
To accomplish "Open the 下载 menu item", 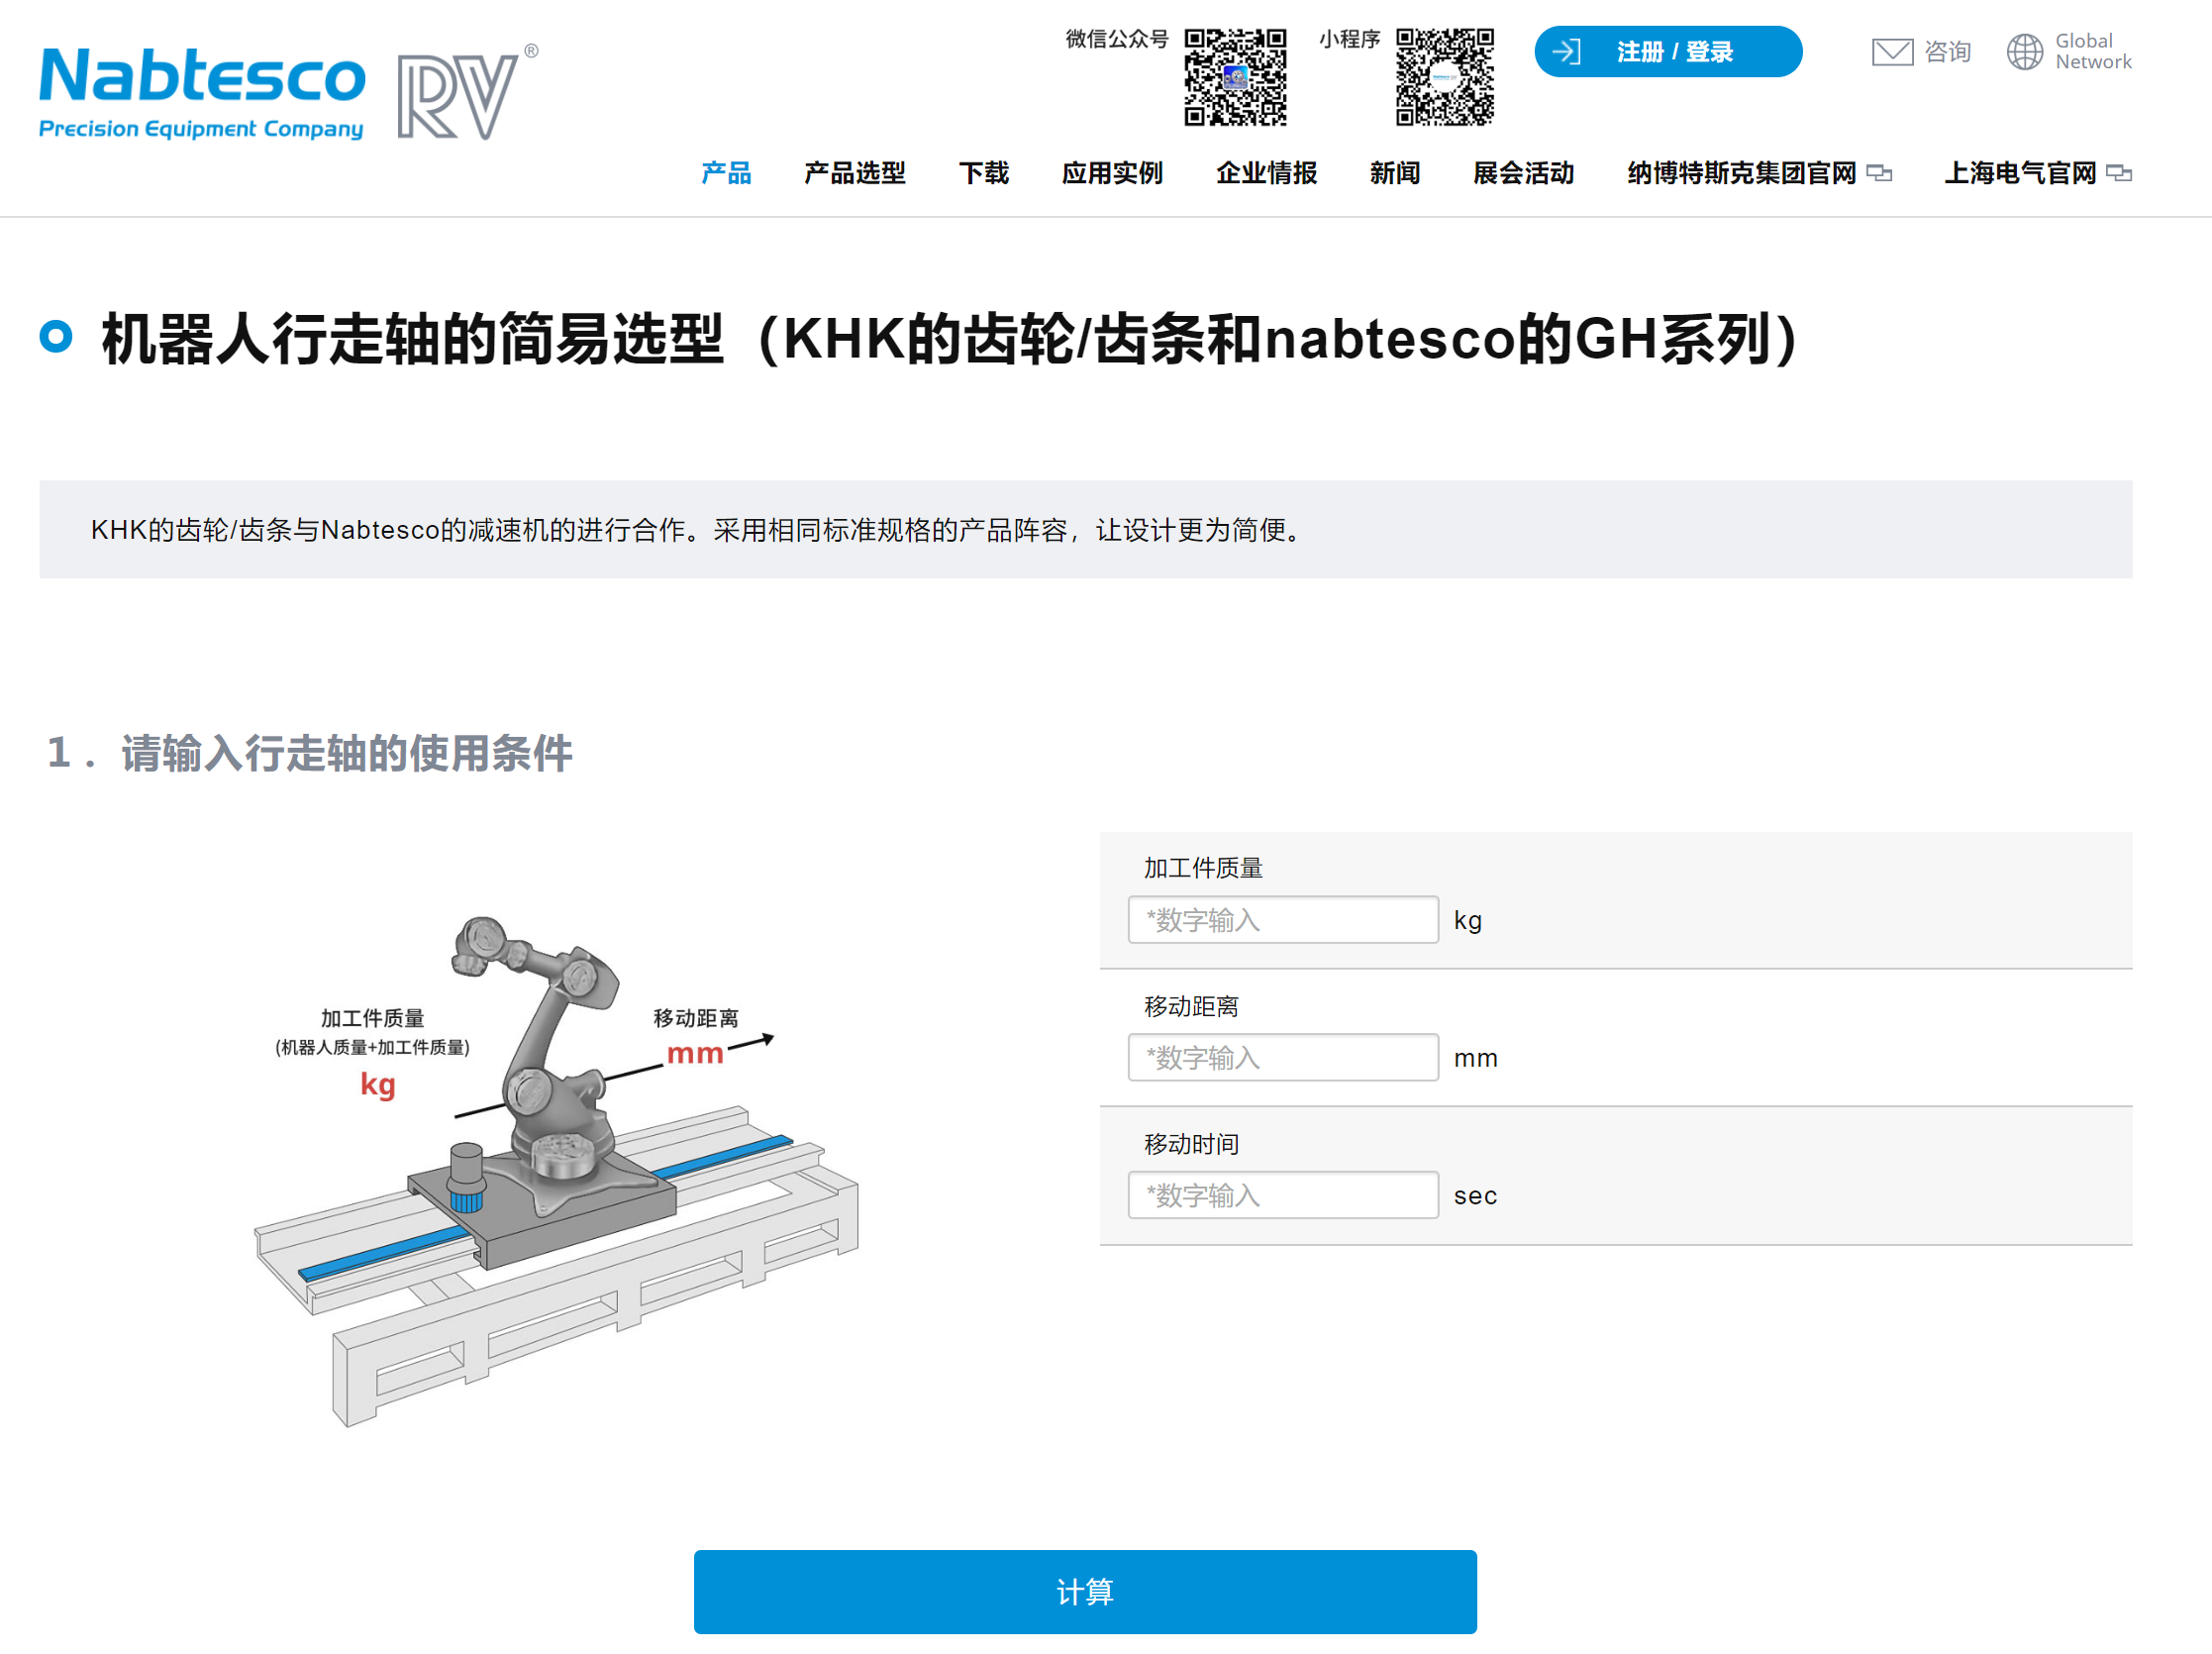I will (x=983, y=174).
